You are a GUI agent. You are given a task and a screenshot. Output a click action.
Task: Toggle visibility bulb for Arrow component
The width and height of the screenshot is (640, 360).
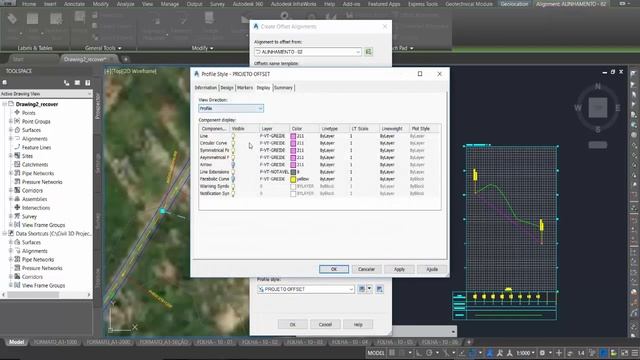click(x=233, y=164)
